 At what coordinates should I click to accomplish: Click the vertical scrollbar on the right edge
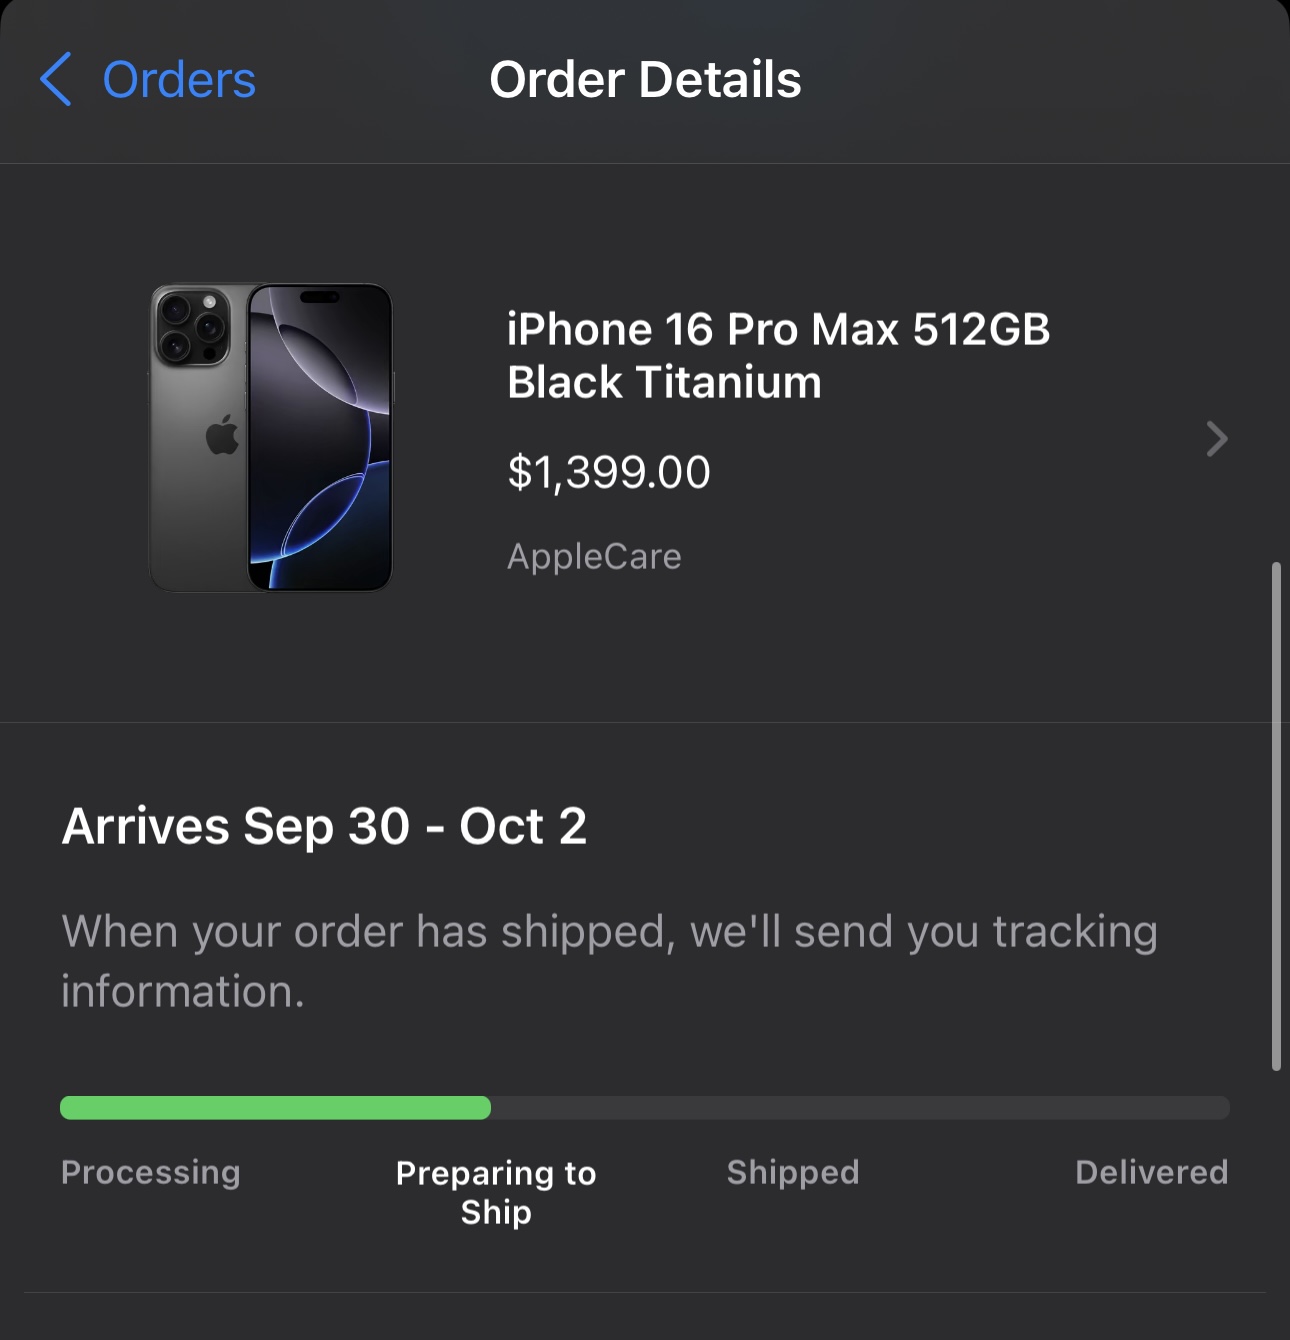tap(1276, 816)
